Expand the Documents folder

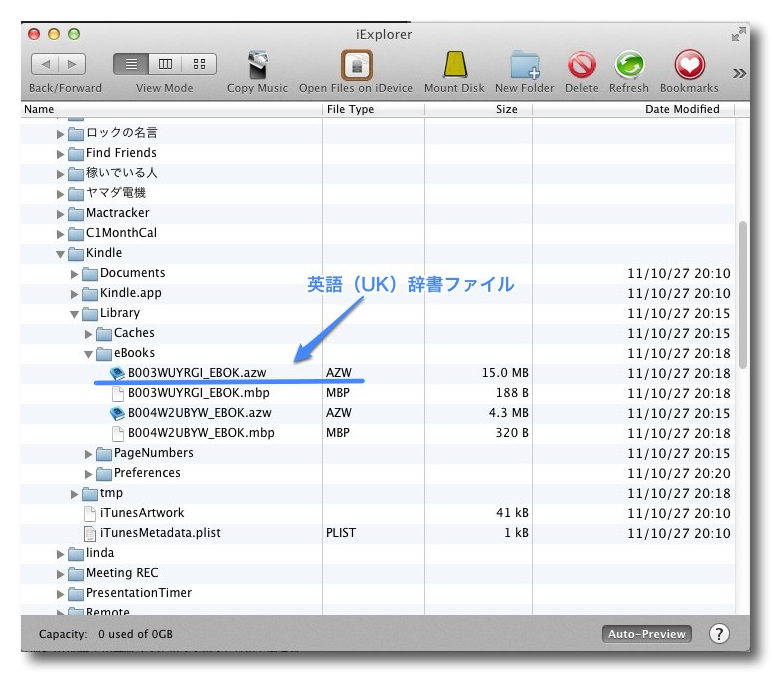74,274
